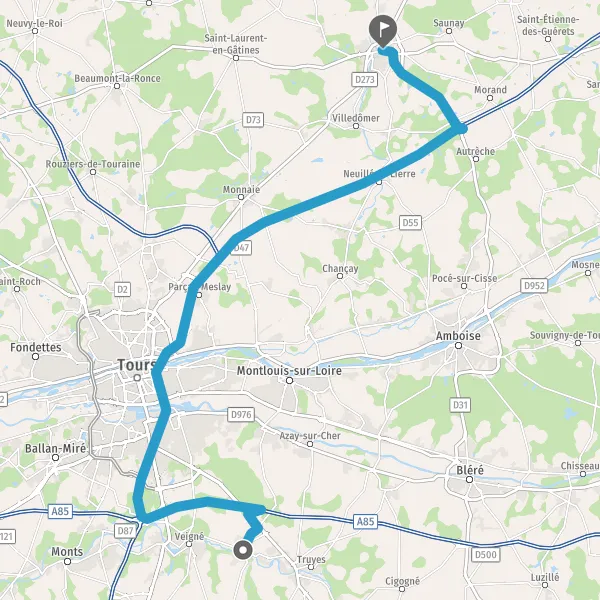Viewport: 600px width, 600px height.
Task: Click the Montlouis-sur-Loire town label
Action: click(x=289, y=370)
